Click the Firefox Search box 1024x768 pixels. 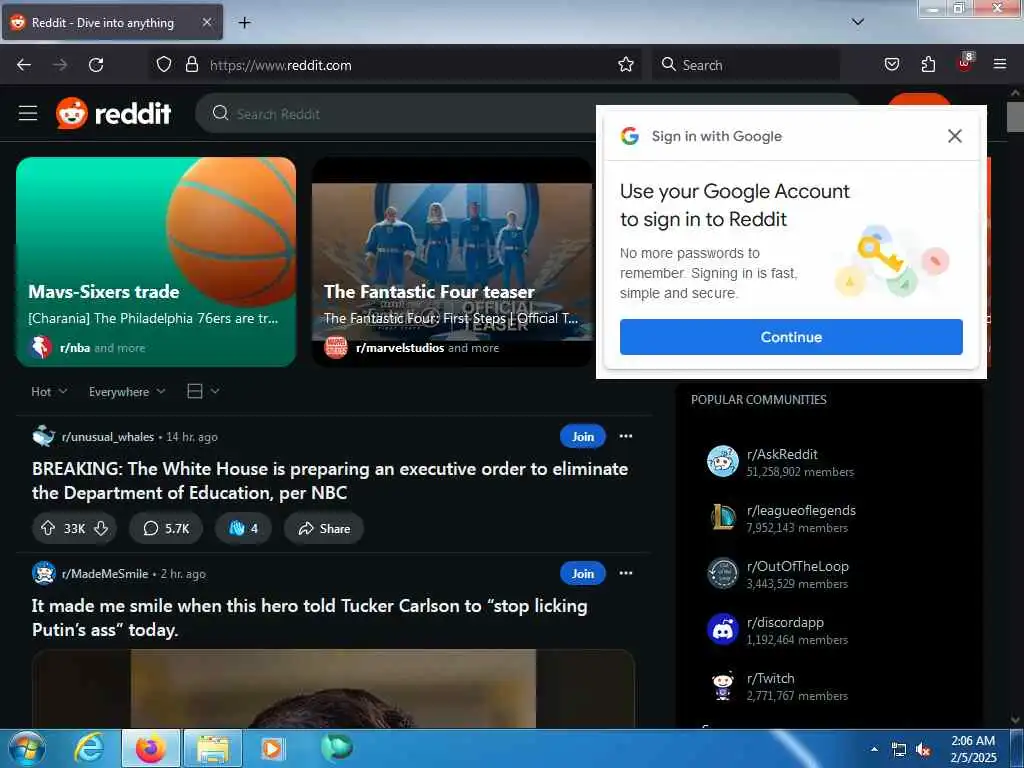click(746, 65)
